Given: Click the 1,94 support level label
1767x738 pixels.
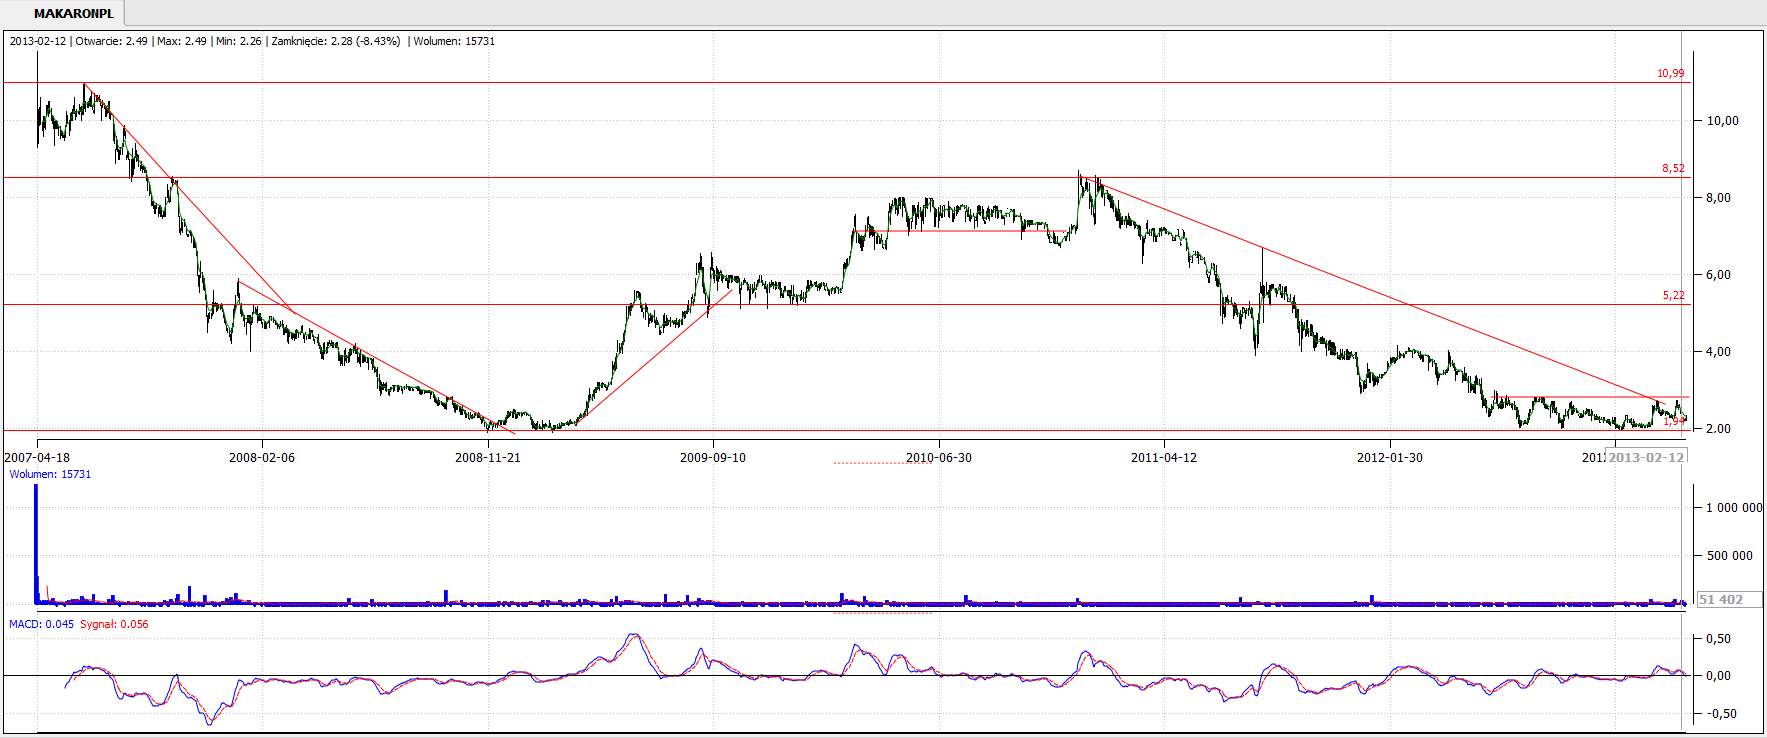Looking at the screenshot, I should pos(1673,421).
